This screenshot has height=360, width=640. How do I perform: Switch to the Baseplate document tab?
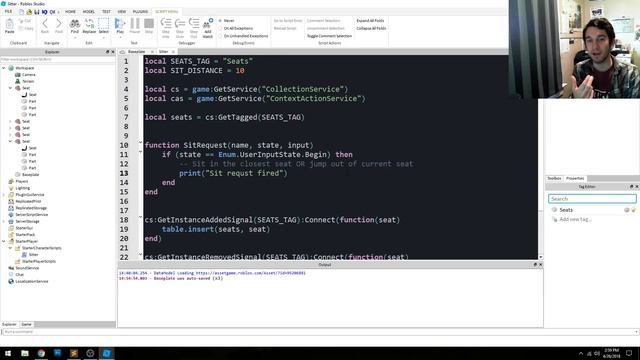(x=136, y=52)
